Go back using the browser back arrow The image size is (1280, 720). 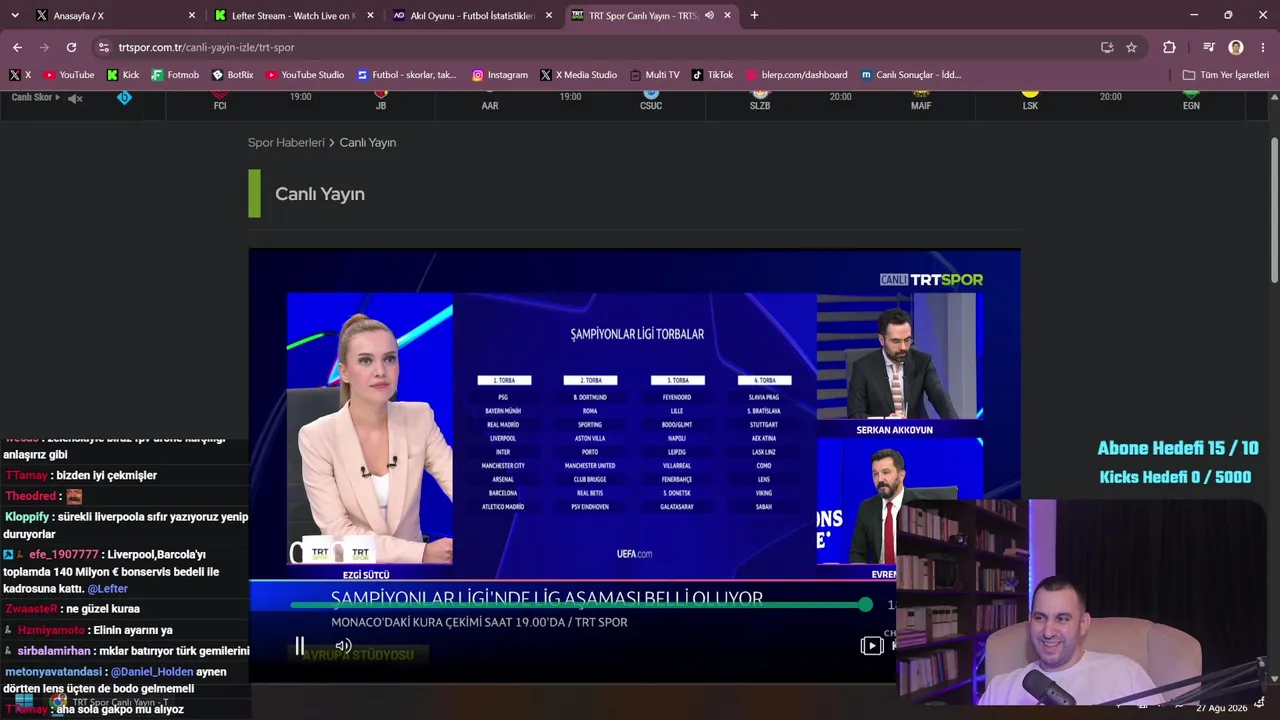point(17,47)
